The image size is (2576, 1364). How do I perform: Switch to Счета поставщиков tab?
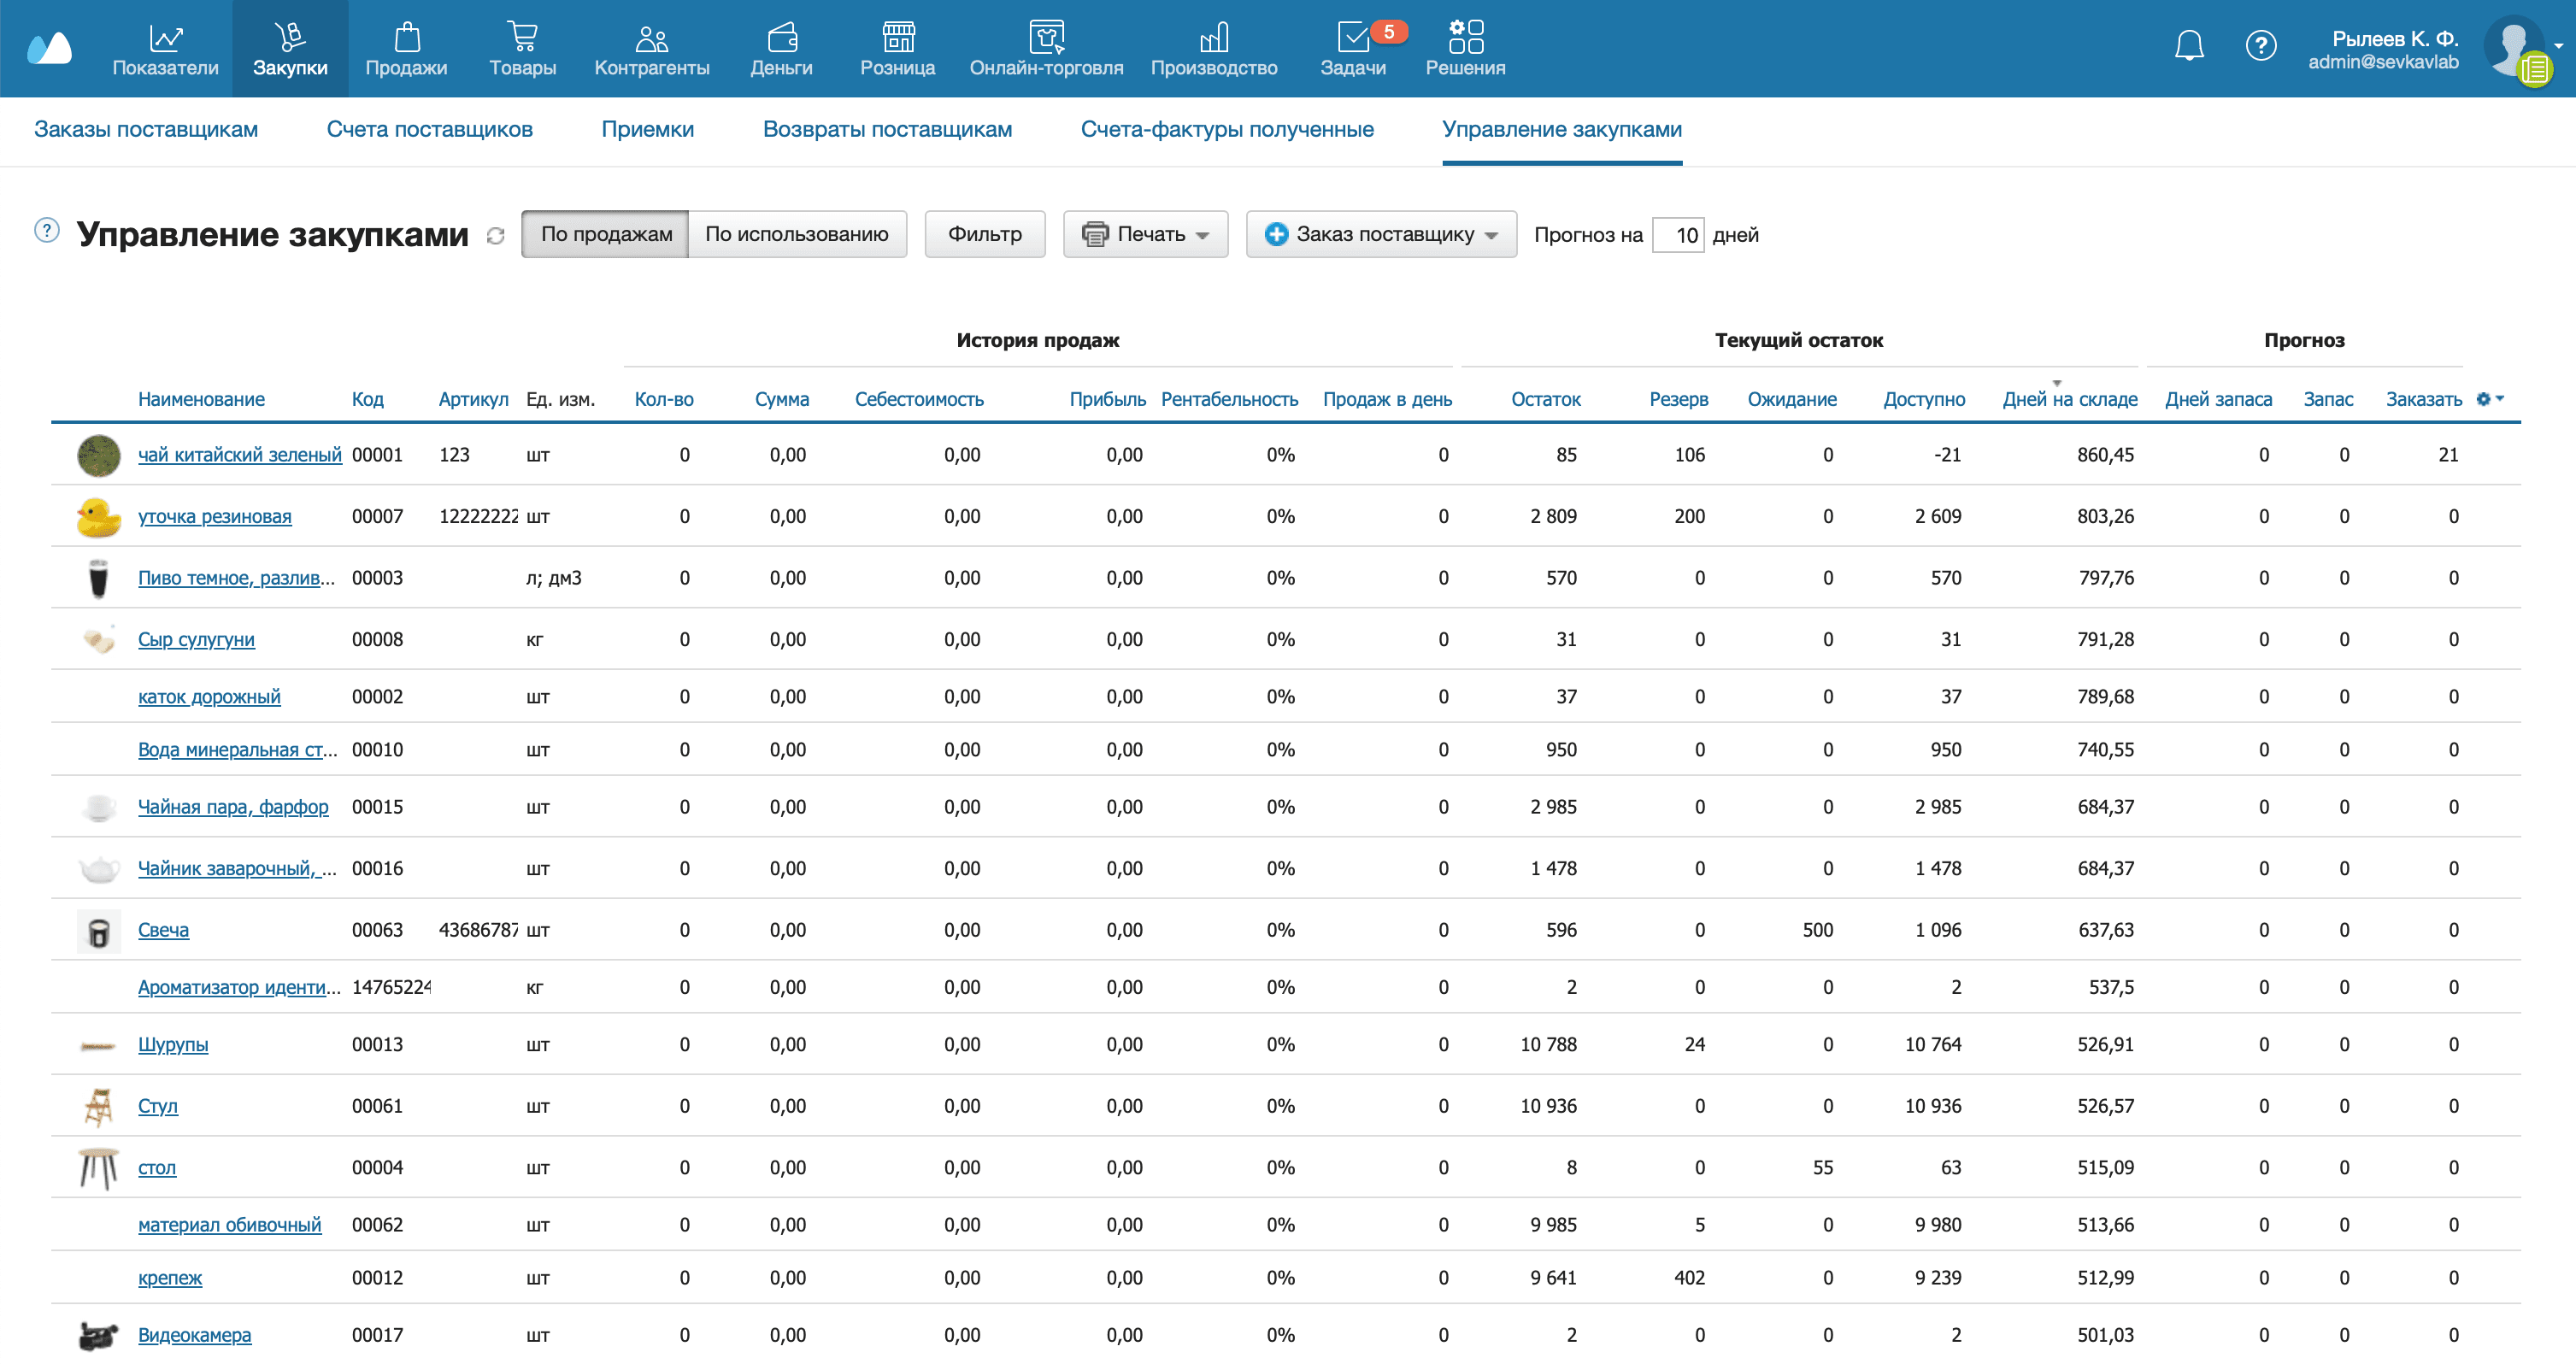[x=429, y=129]
